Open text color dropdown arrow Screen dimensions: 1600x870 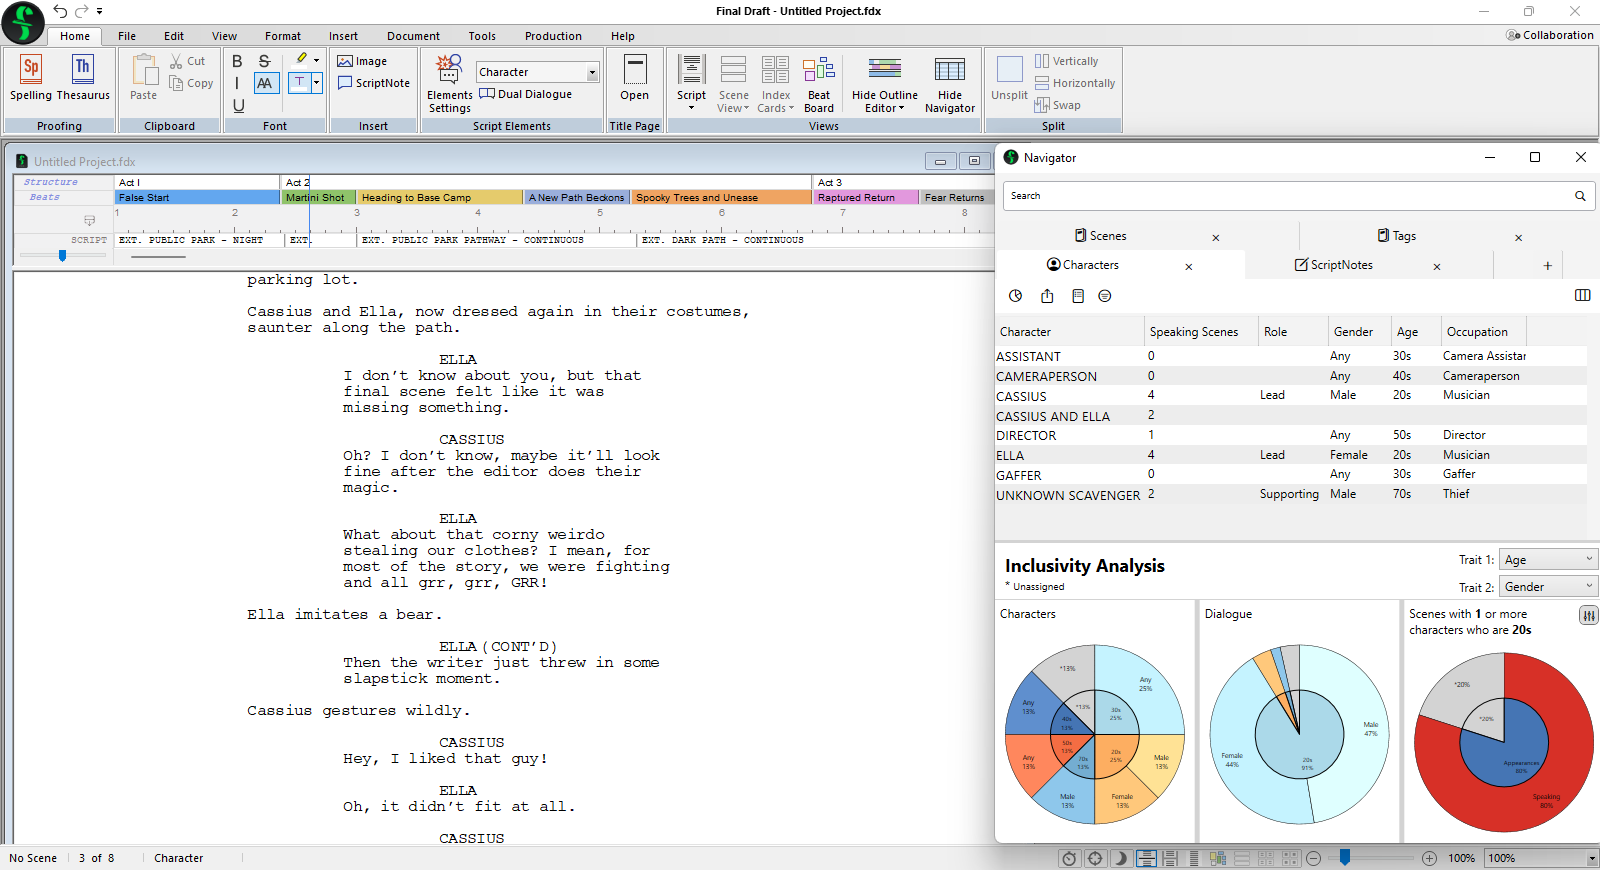pos(317,83)
